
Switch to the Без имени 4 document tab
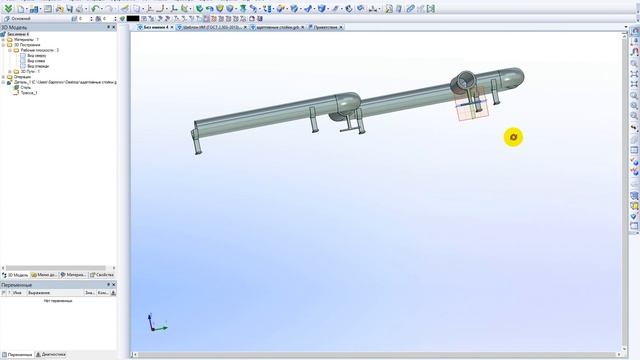click(156, 27)
